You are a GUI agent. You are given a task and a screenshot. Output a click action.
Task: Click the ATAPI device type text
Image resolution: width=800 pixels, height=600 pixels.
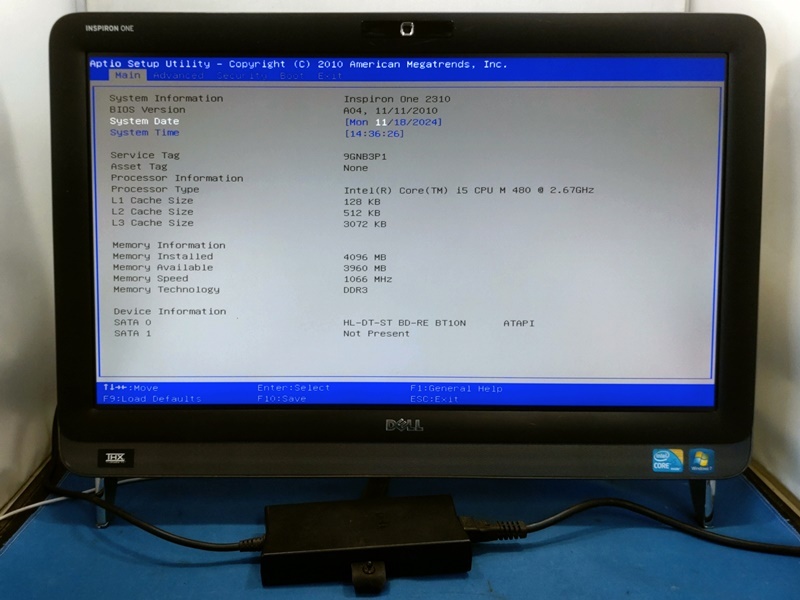coord(519,323)
